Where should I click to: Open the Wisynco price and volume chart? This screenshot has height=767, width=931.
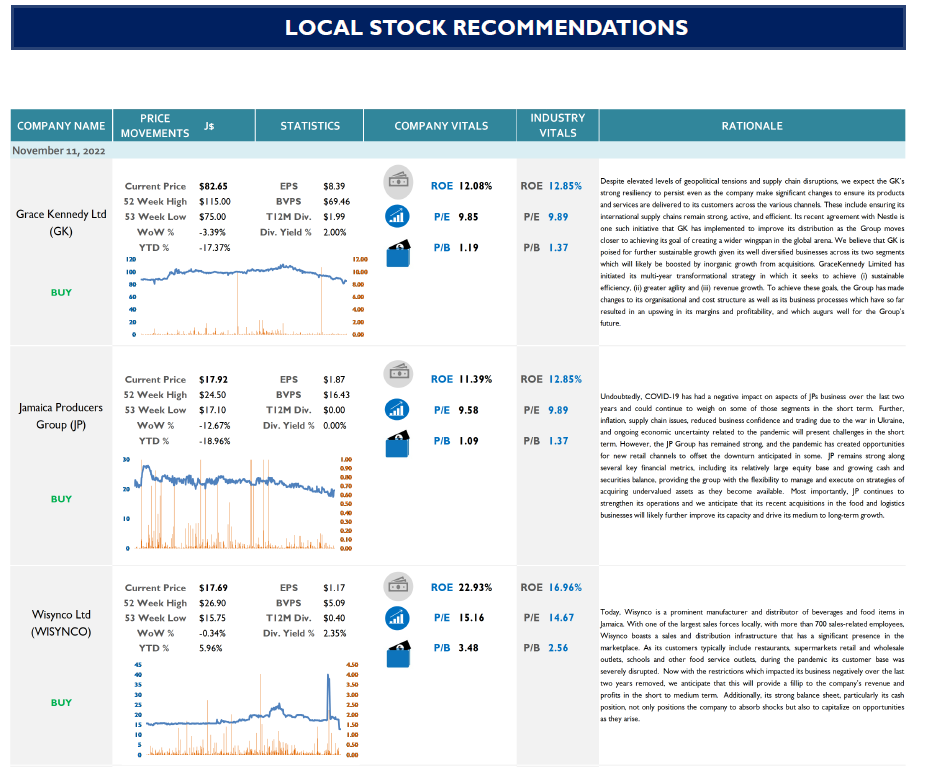(245, 710)
